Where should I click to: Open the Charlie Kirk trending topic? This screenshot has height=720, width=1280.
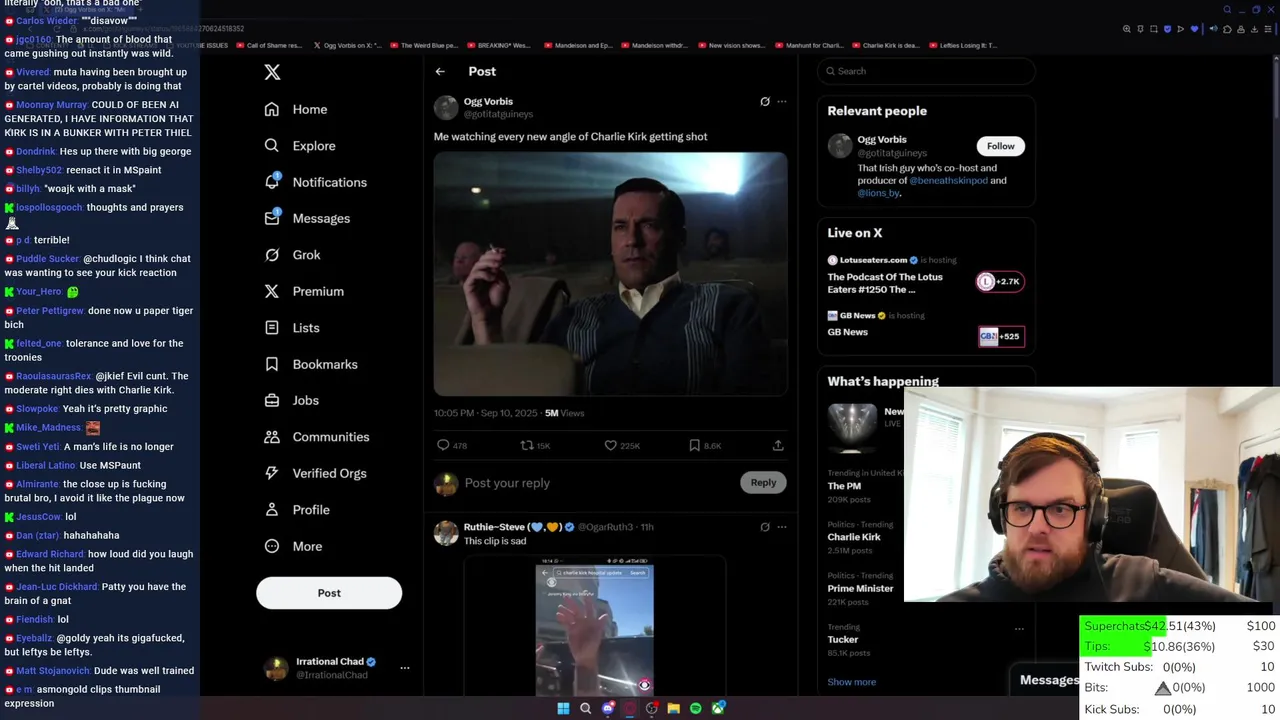(854, 537)
